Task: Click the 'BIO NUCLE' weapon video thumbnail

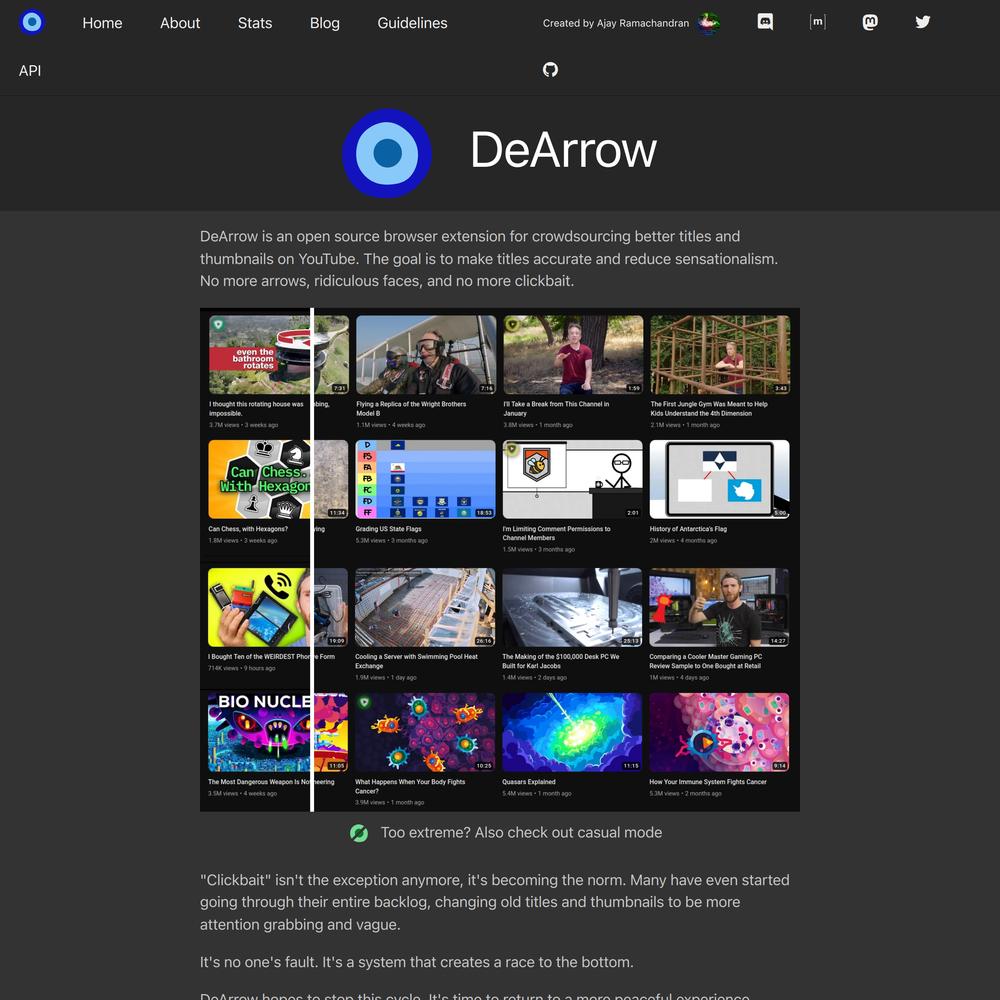Action: (x=278, y=732)
